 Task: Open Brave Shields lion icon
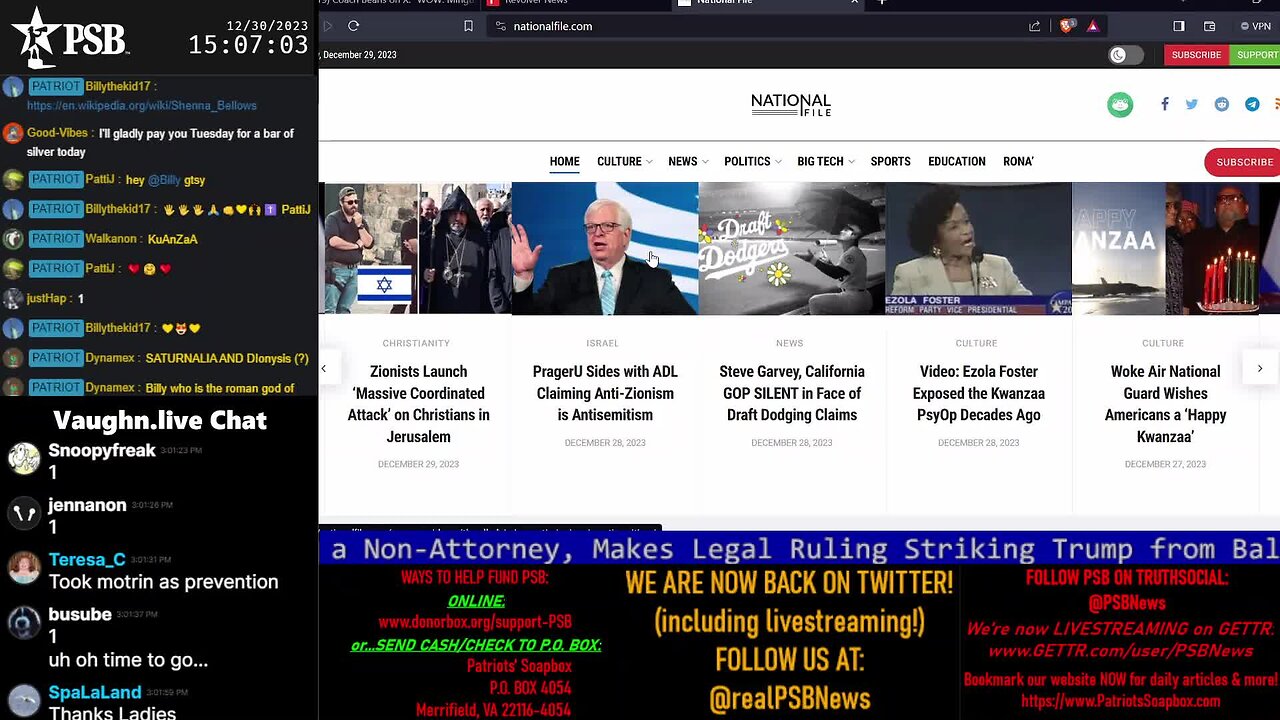point(1067,26)
